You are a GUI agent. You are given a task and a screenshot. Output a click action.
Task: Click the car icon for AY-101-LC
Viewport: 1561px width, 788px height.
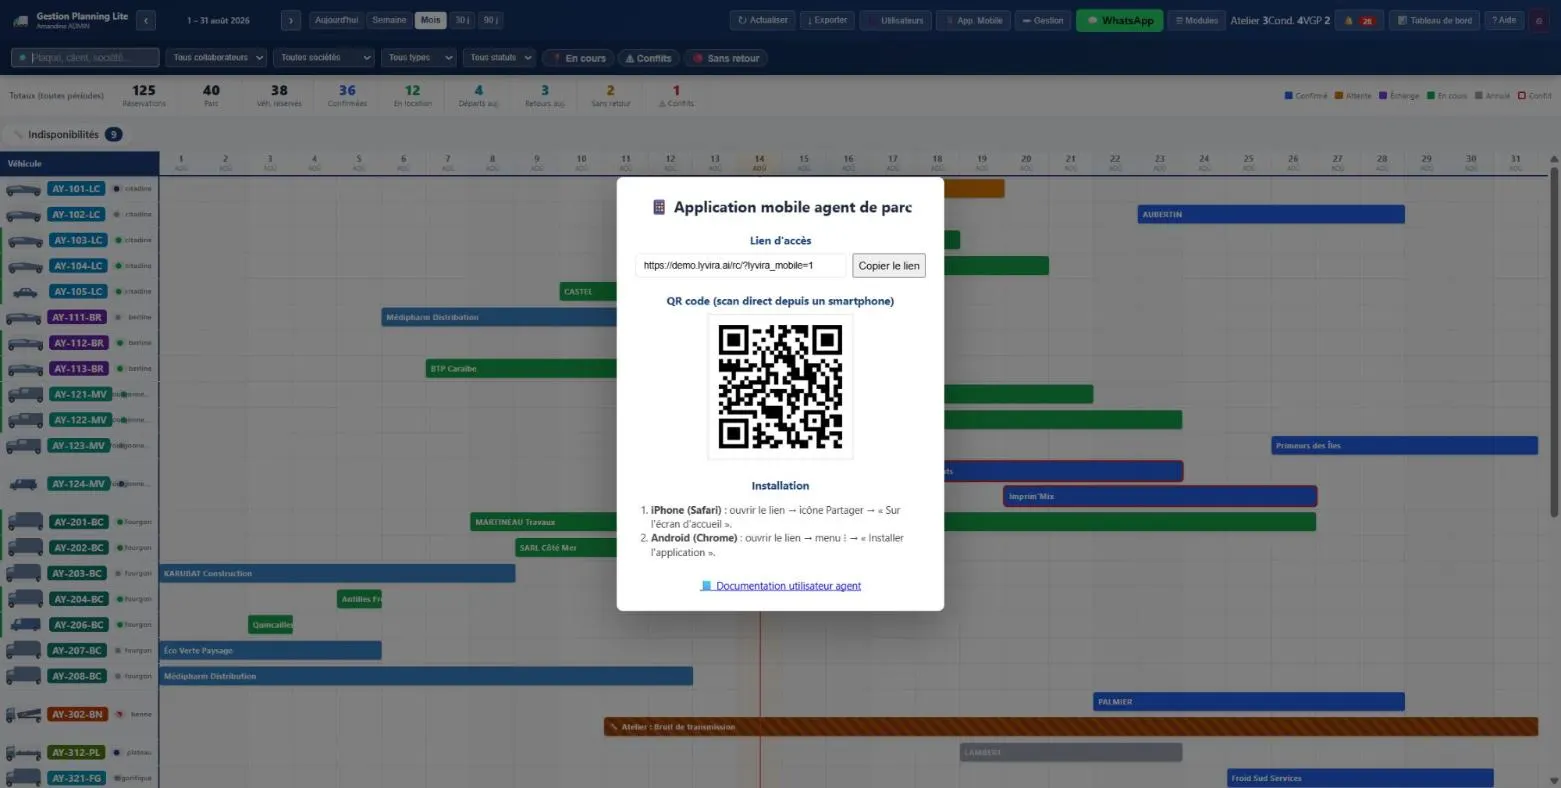pos(24,189)
